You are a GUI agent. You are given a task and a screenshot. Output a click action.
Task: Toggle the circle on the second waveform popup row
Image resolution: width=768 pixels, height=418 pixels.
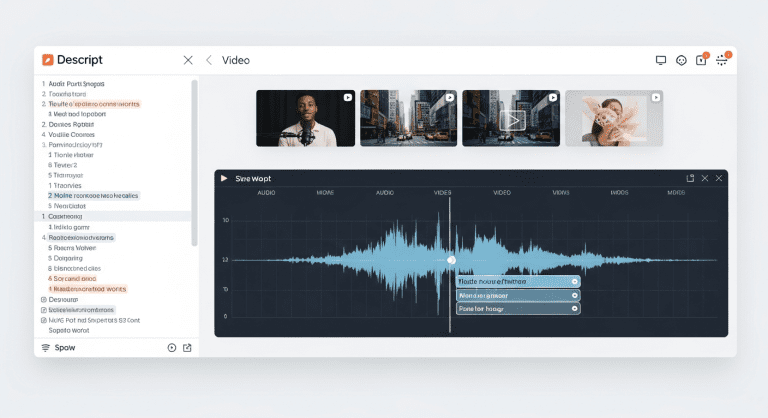[574, 296]
